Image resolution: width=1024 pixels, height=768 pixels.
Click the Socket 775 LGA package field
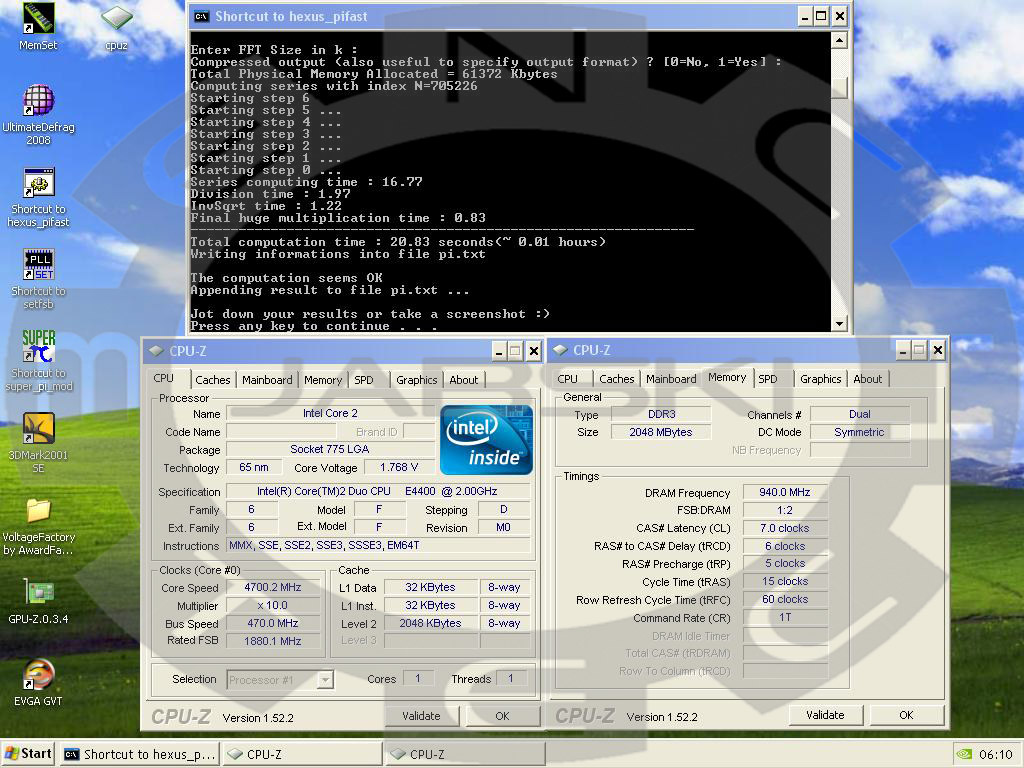330,449
